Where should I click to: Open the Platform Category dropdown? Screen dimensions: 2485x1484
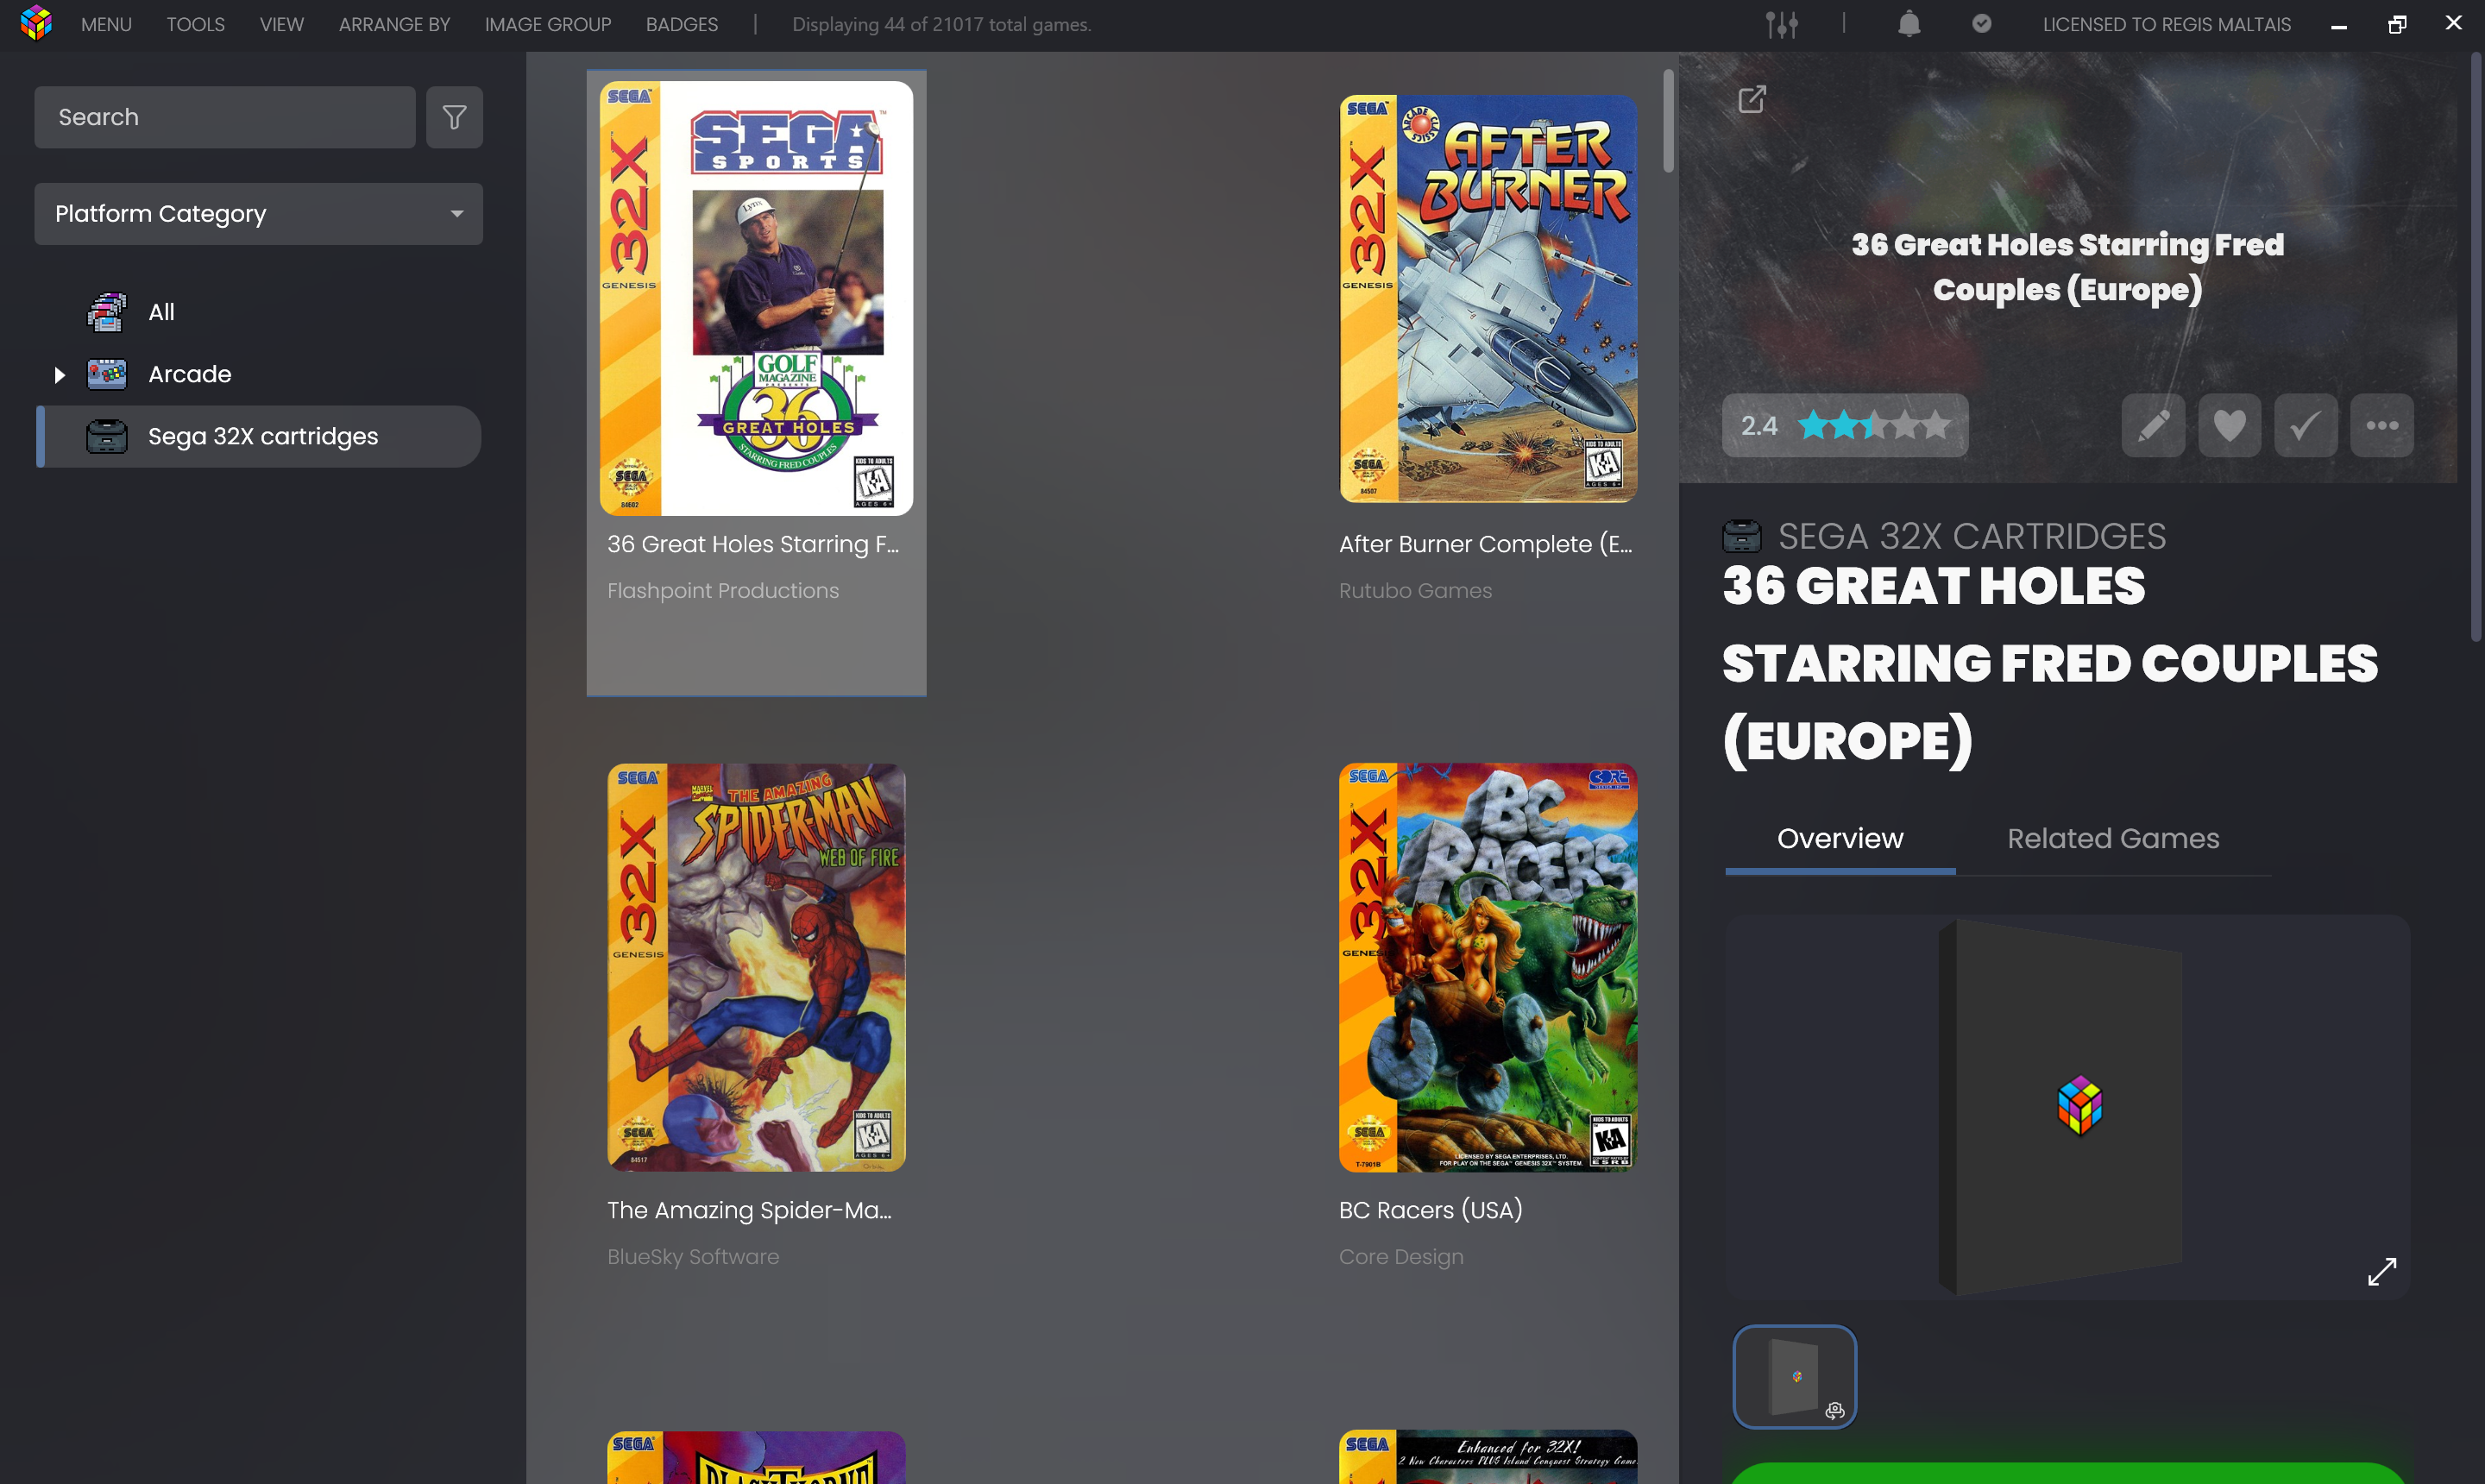click(258, 214)
